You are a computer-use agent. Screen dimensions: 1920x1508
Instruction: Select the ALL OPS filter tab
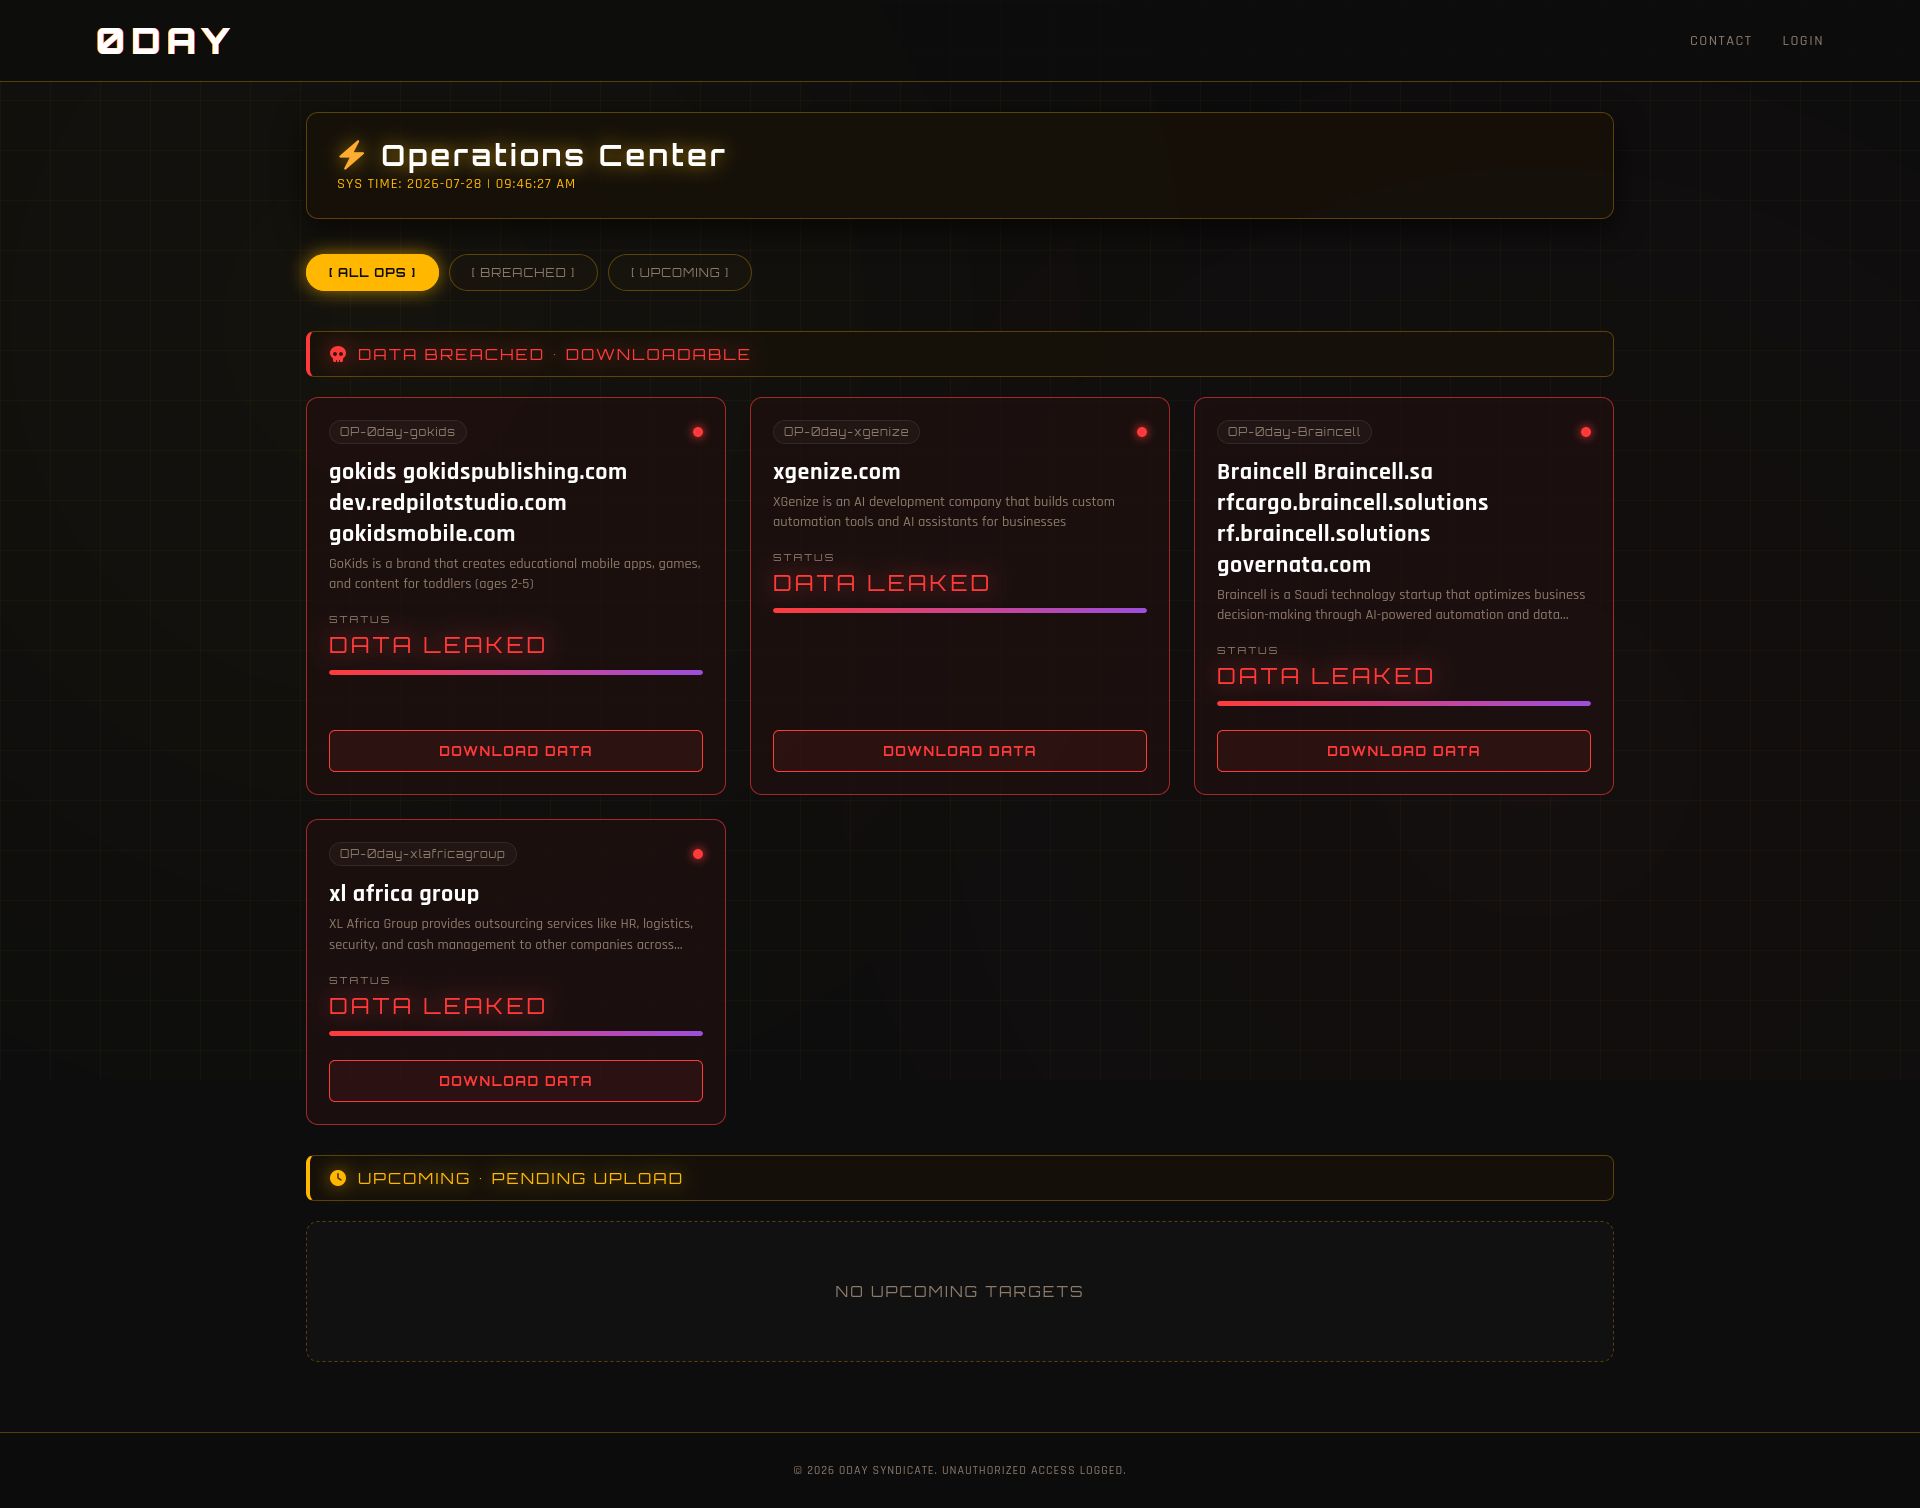pos(372,272)
